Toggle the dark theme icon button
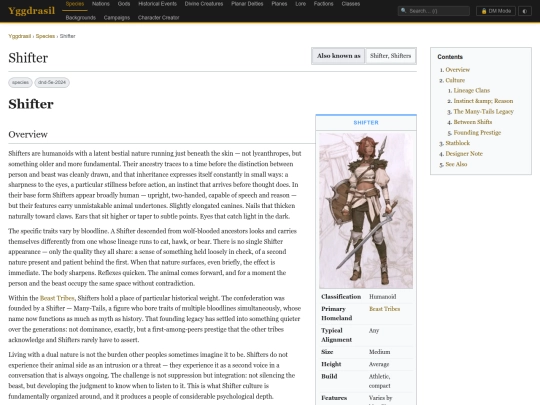Screen dimensions: 540x405 tap(525, 11)
